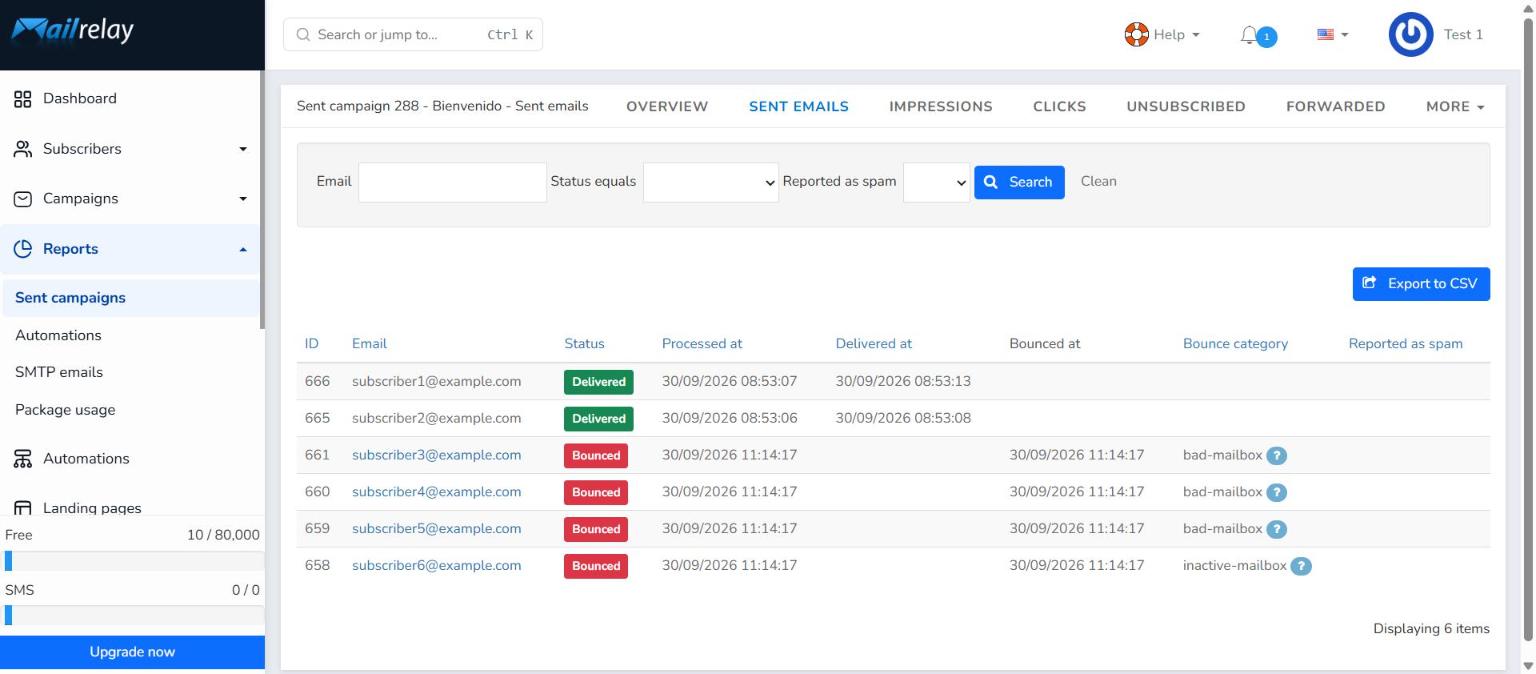Click the Automations flow icon
Image resolution: width=1536 pixels, height=674 pixels.
[x=22, y=459]
